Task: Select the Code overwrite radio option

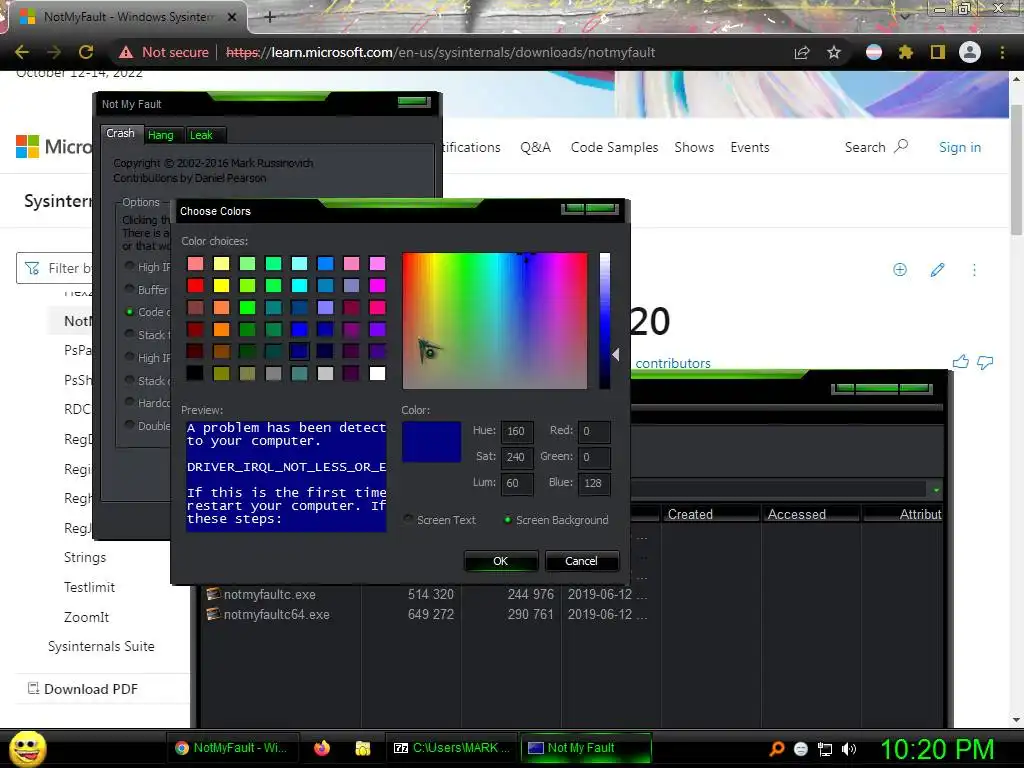Action: [x=130, y=312]
